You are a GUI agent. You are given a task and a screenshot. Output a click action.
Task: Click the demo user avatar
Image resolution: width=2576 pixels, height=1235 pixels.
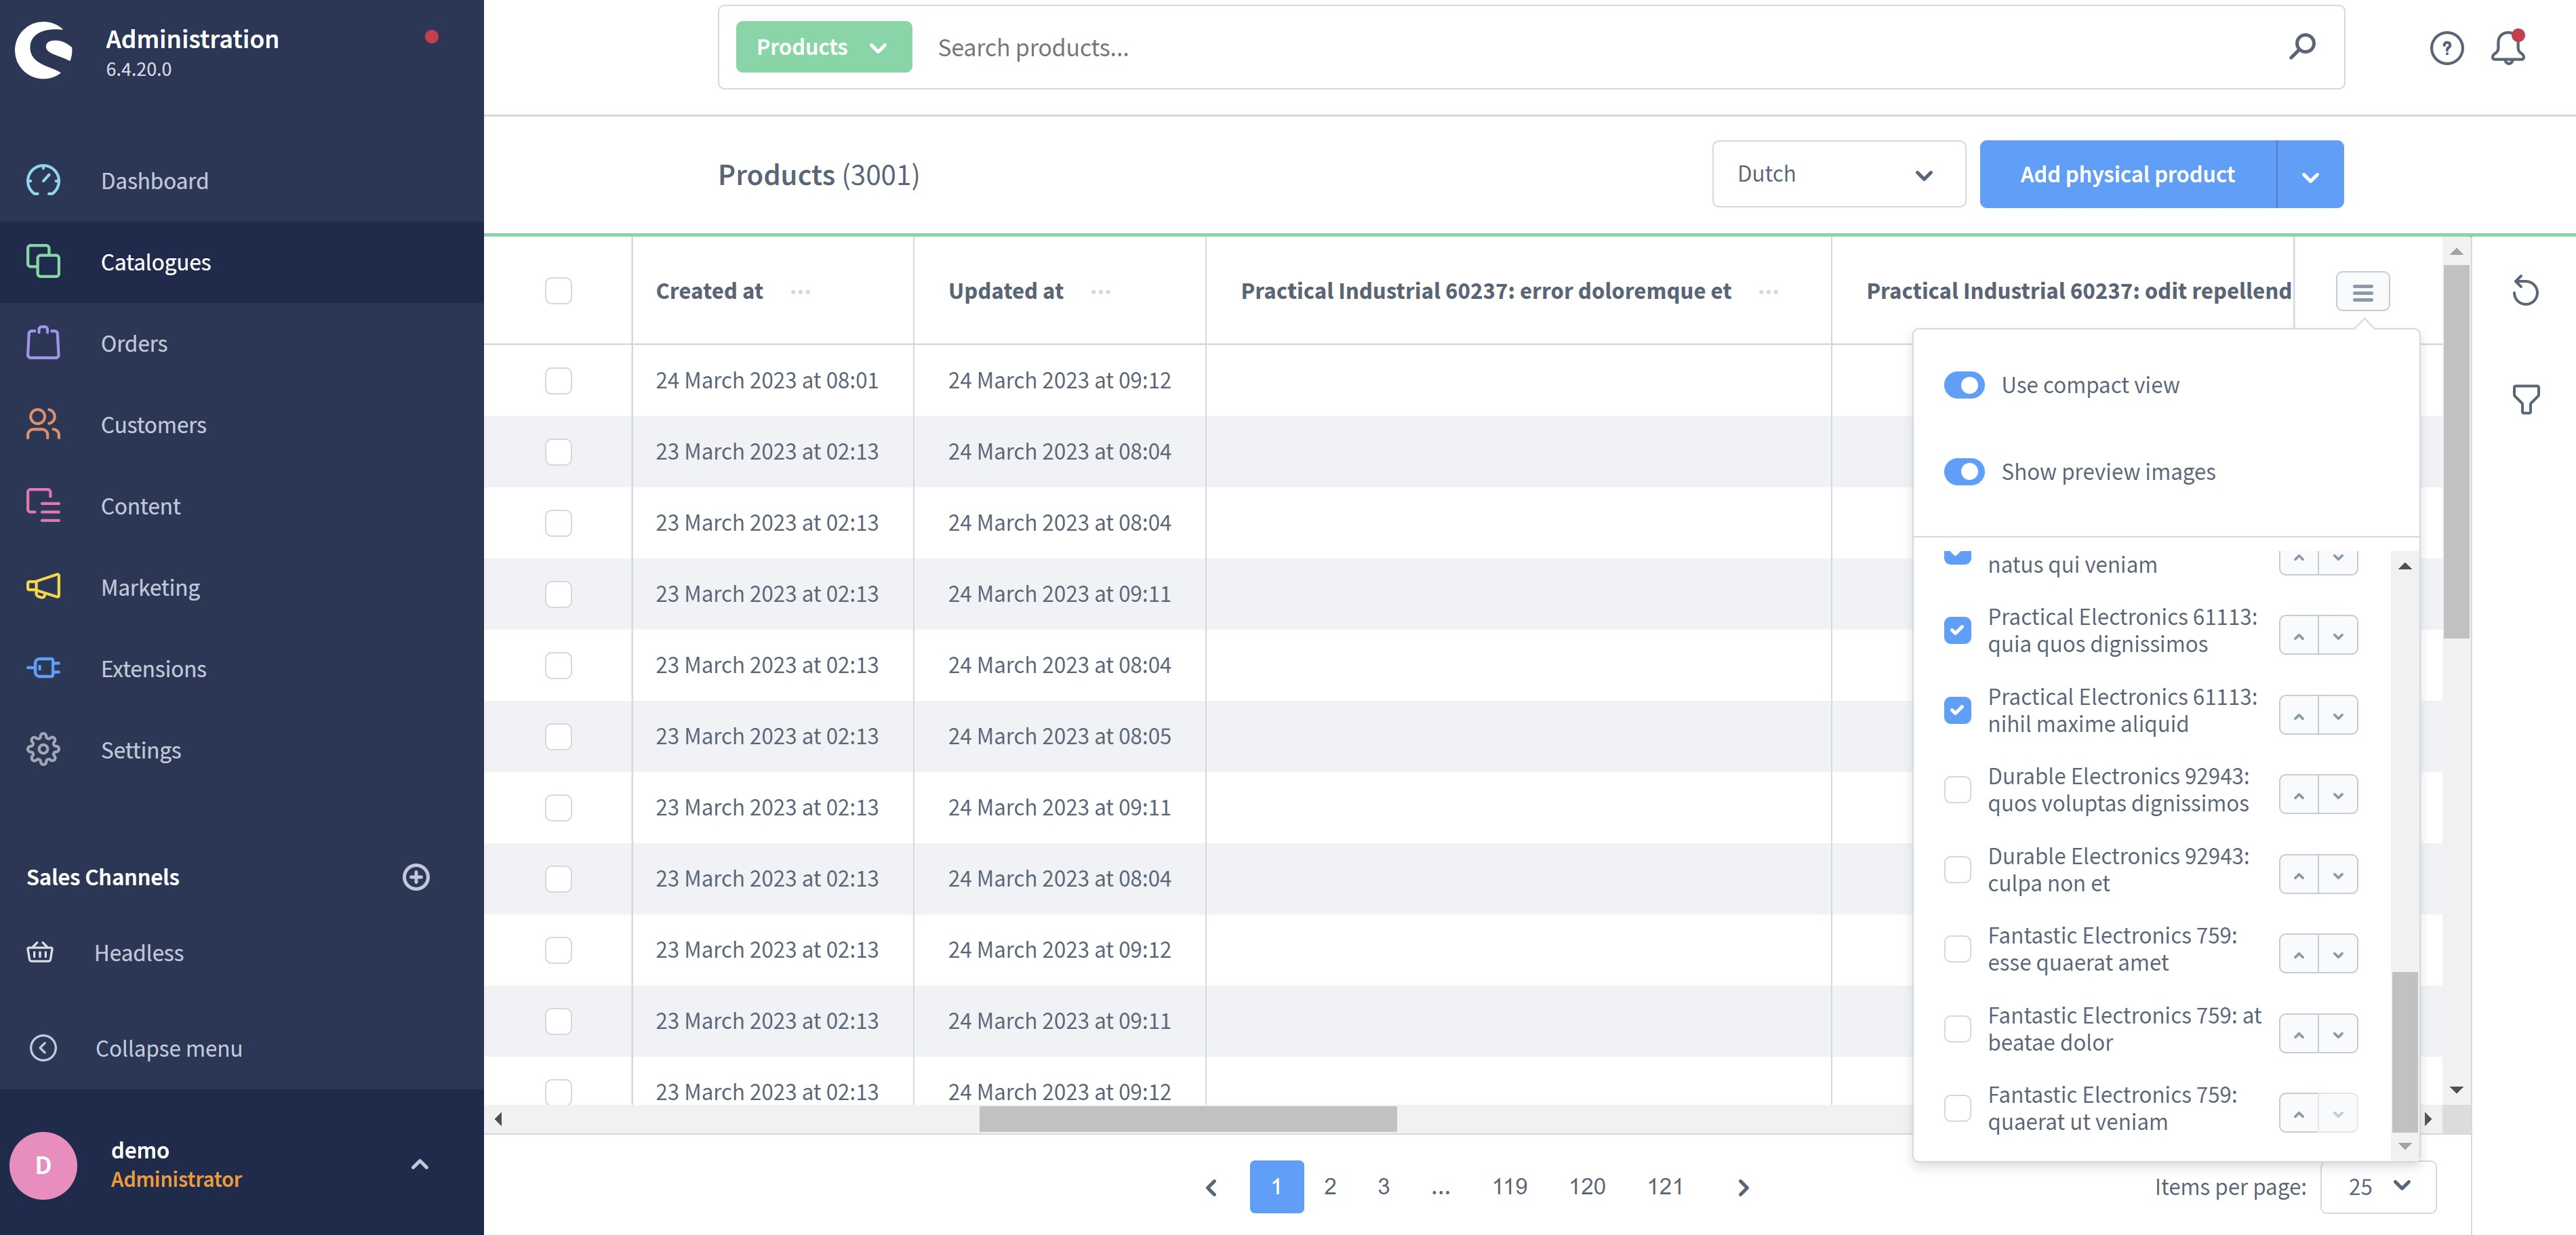(x=44, y=1165)
